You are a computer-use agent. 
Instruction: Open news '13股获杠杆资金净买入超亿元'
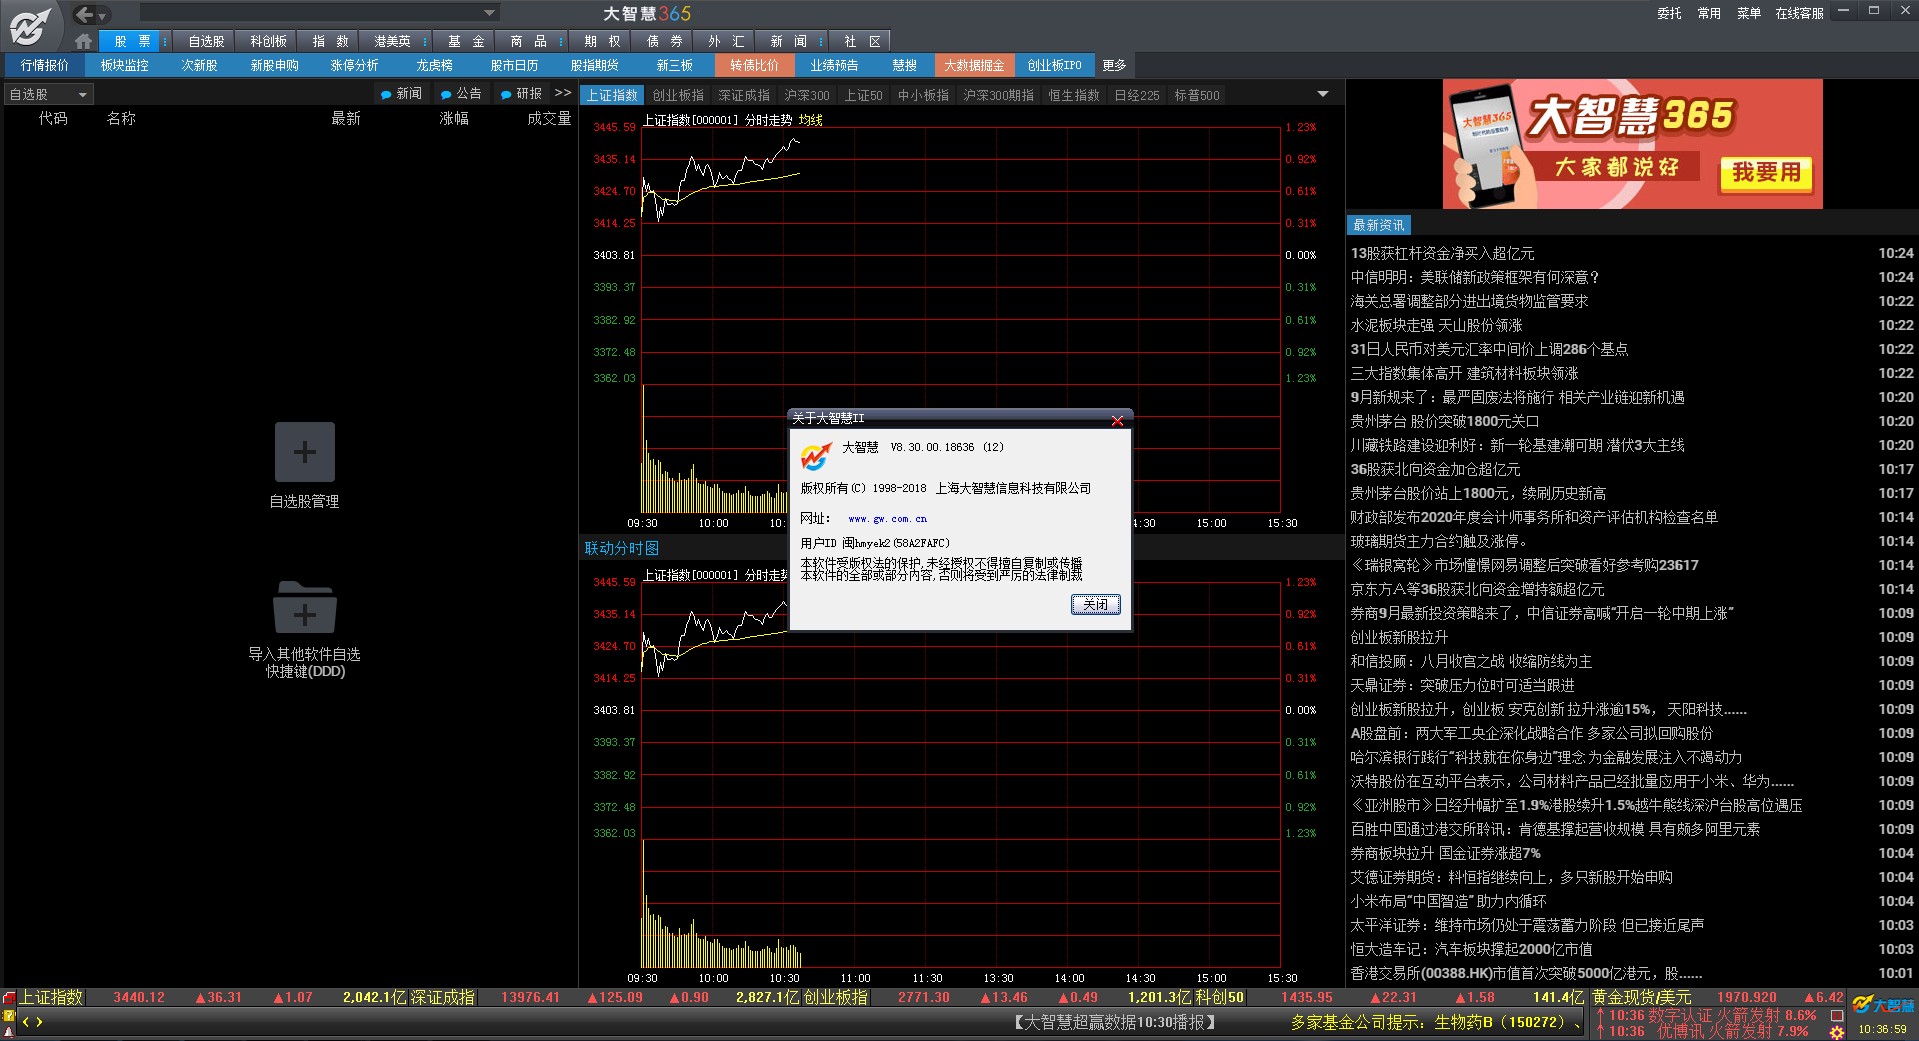click(1442, 253)
